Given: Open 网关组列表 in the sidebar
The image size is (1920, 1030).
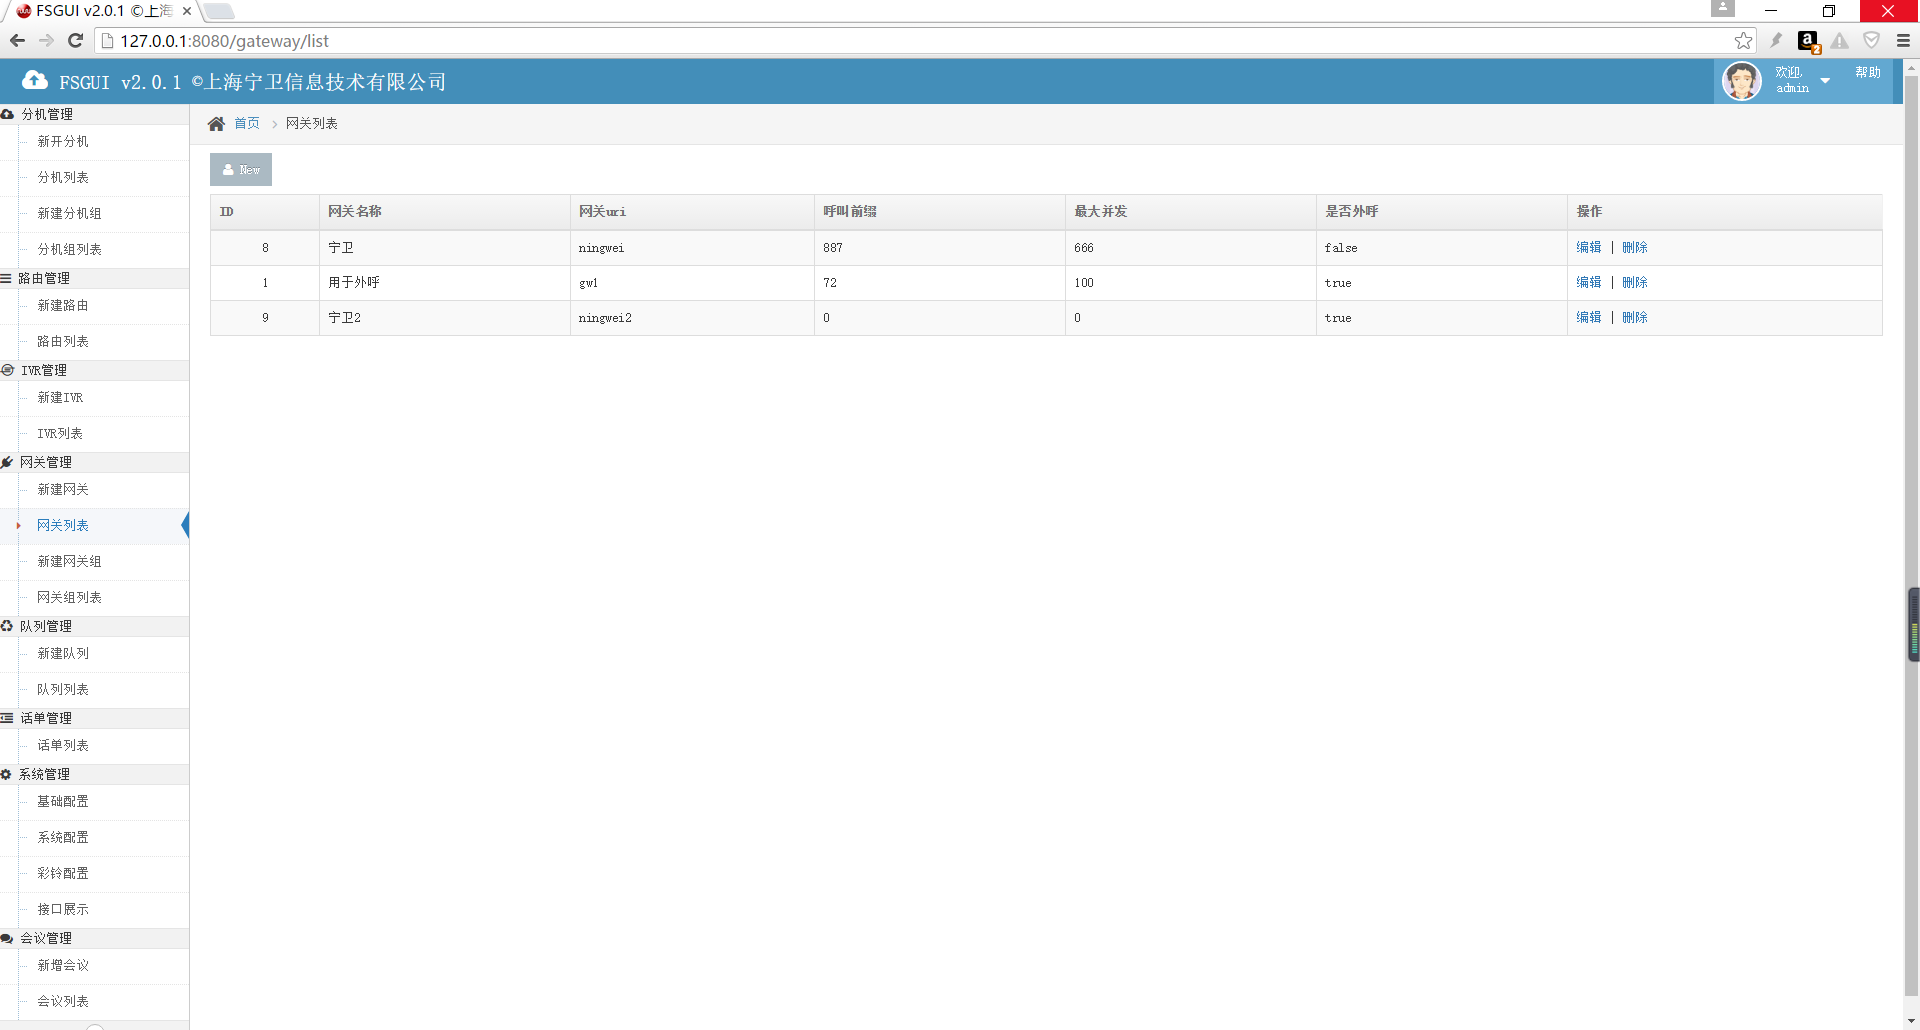Looking at the screenshot, I should pos(69,598).
